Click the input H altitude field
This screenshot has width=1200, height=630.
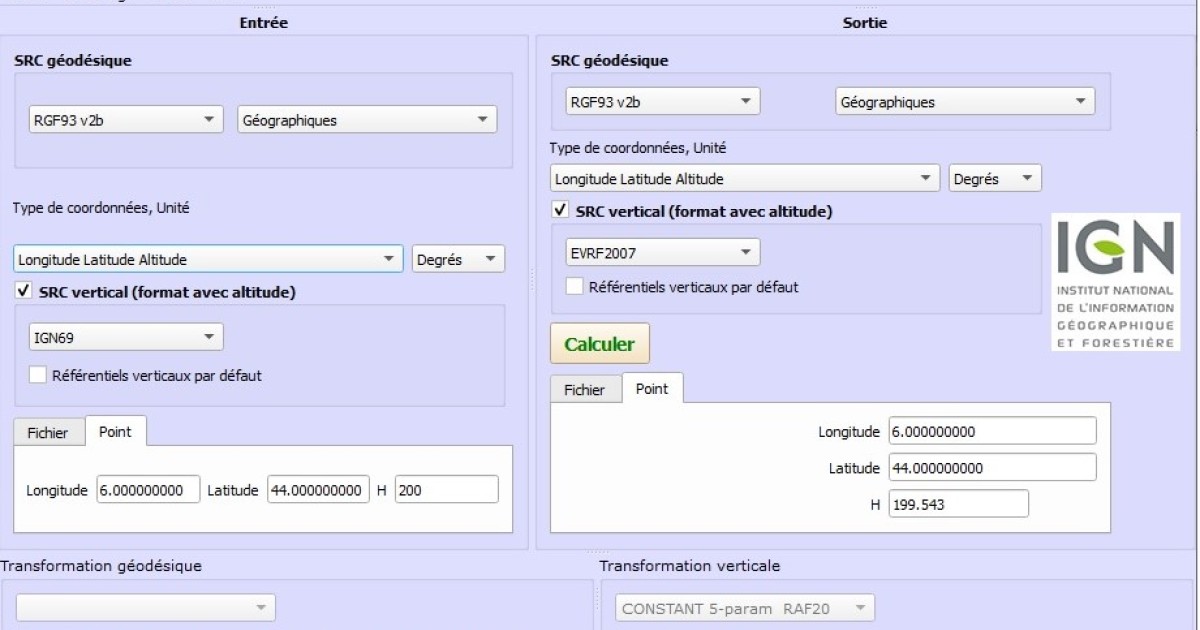click(x=446, y=490)
